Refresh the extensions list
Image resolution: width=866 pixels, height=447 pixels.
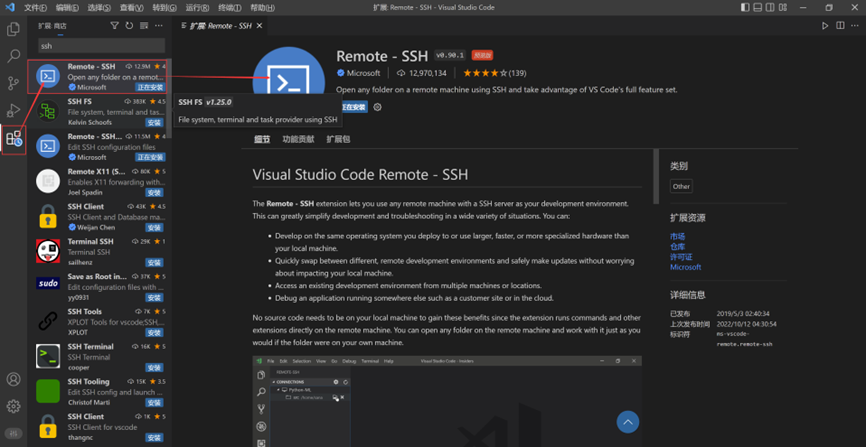[129, 25]
